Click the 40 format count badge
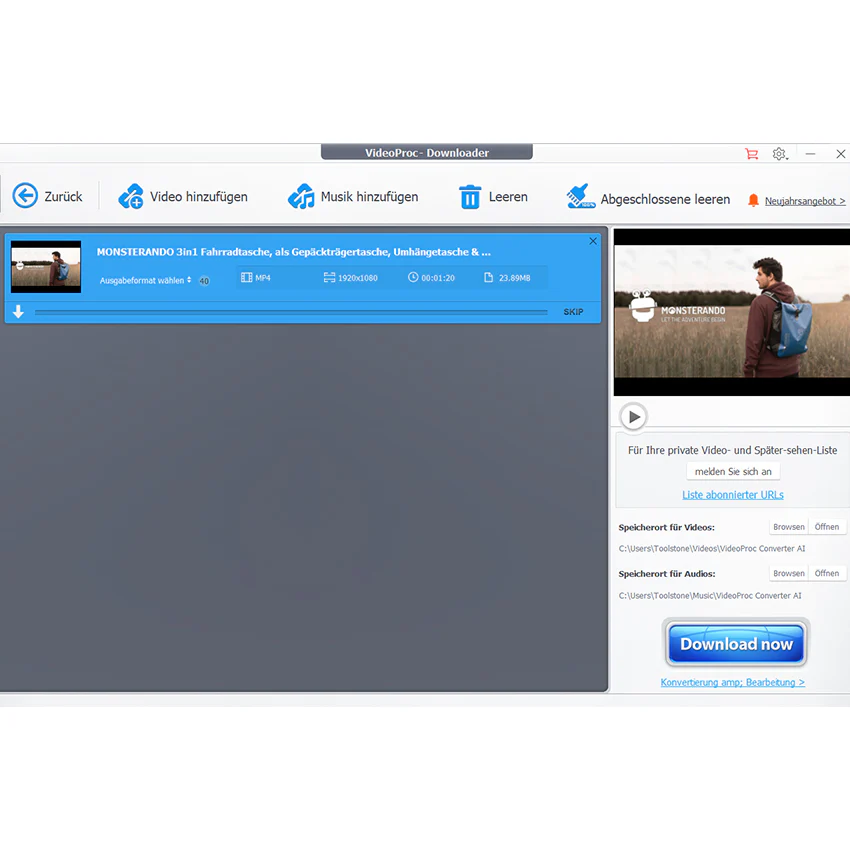This screenshot has height=850, width=850. coord(204,281)
